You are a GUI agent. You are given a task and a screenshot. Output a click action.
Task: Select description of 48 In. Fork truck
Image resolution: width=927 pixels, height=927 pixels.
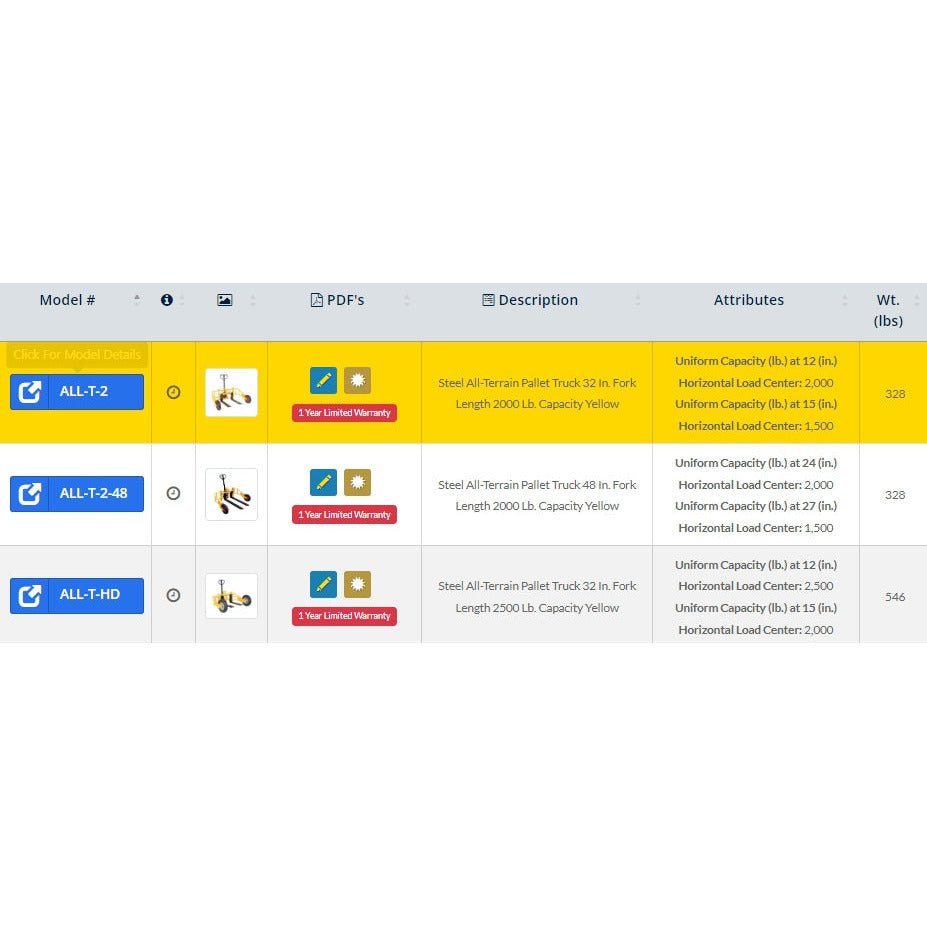537,495
